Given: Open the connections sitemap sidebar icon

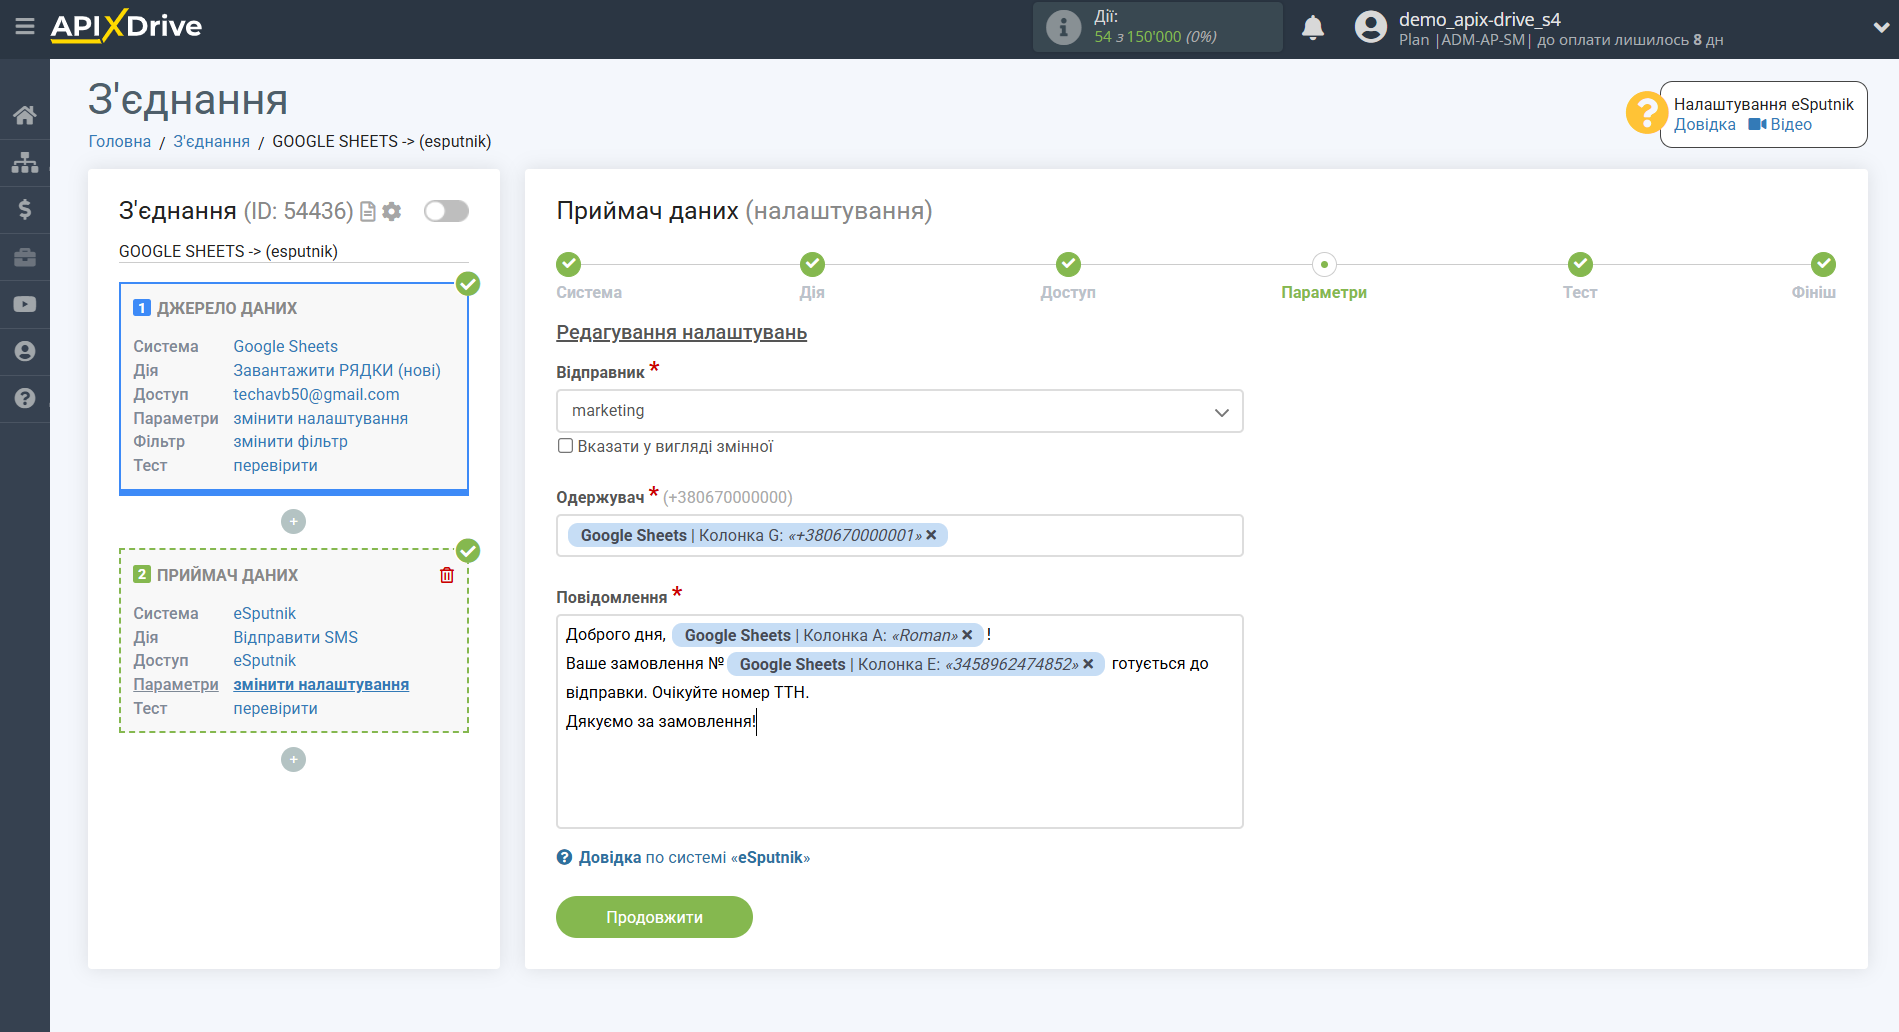Looking at the screenshot, I should tap(25, 162).
